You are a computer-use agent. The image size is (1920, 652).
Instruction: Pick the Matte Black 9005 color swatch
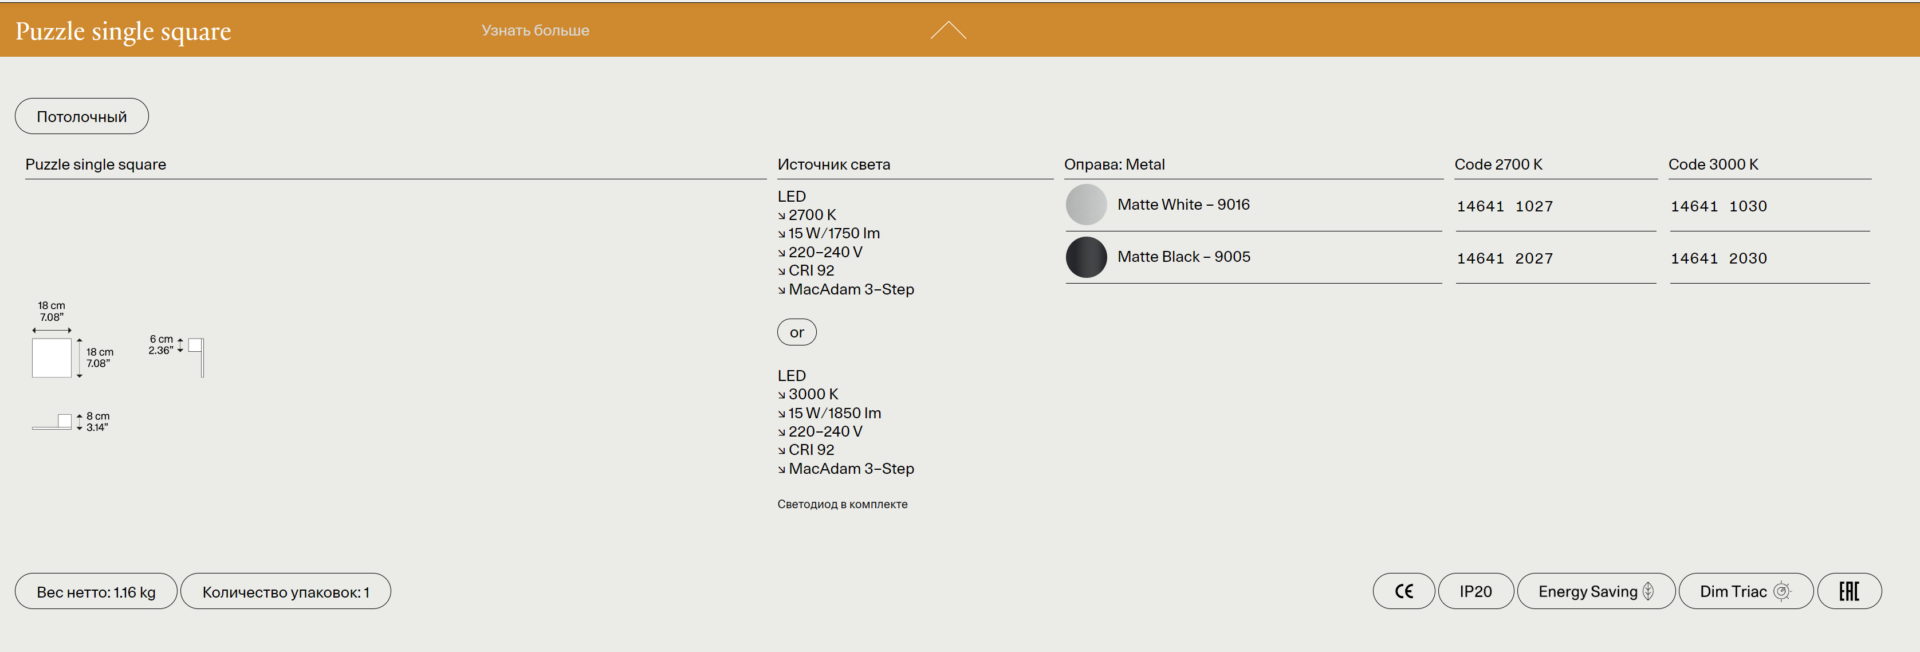click(x=1086, y=257)
